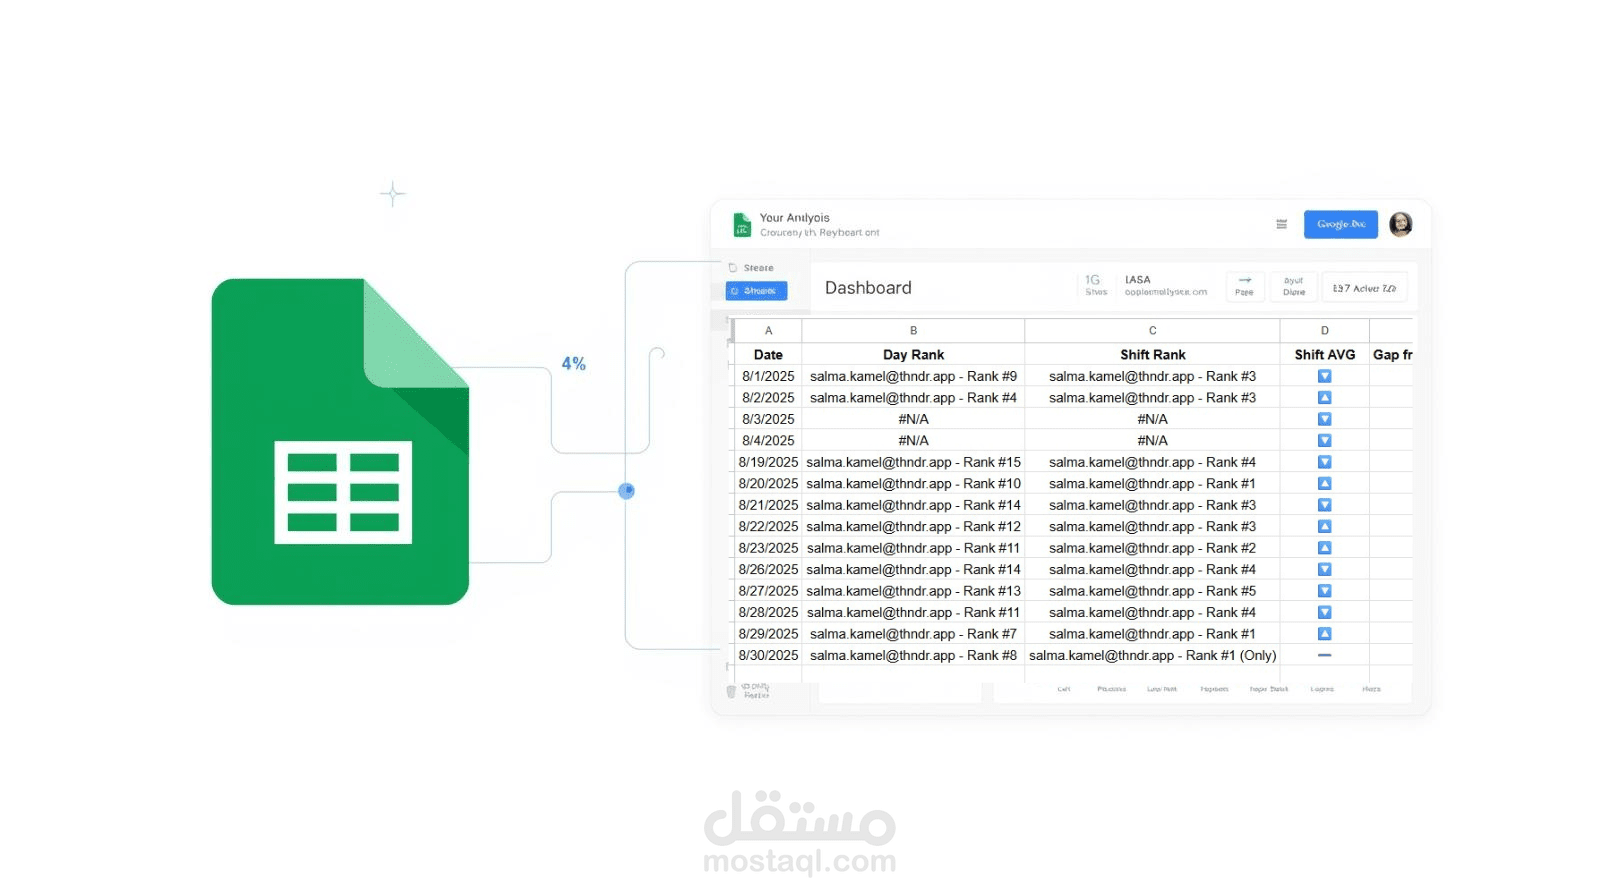The width and height of the screenshot is (1600, 896).
Task: Click Day Rank cell ending "Rank #8"
Action: [913, 655]
